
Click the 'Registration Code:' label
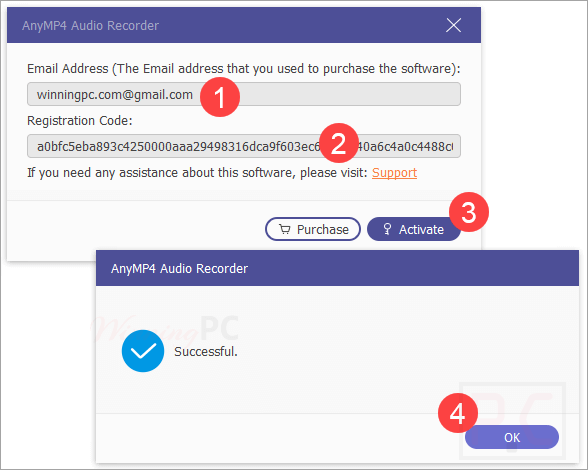(80, 121)
